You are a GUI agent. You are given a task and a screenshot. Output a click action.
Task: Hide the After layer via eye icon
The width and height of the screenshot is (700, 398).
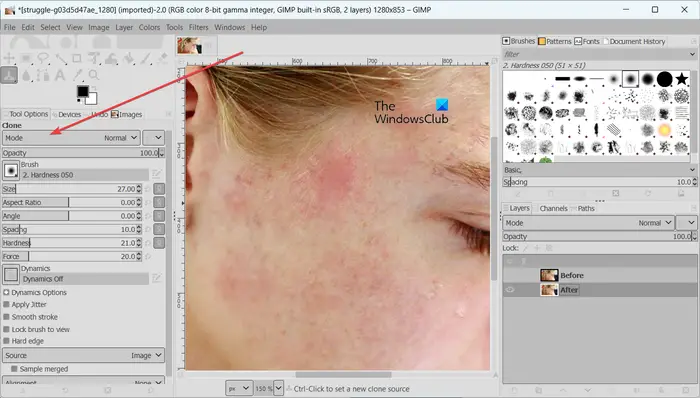[x=510, y=290]
